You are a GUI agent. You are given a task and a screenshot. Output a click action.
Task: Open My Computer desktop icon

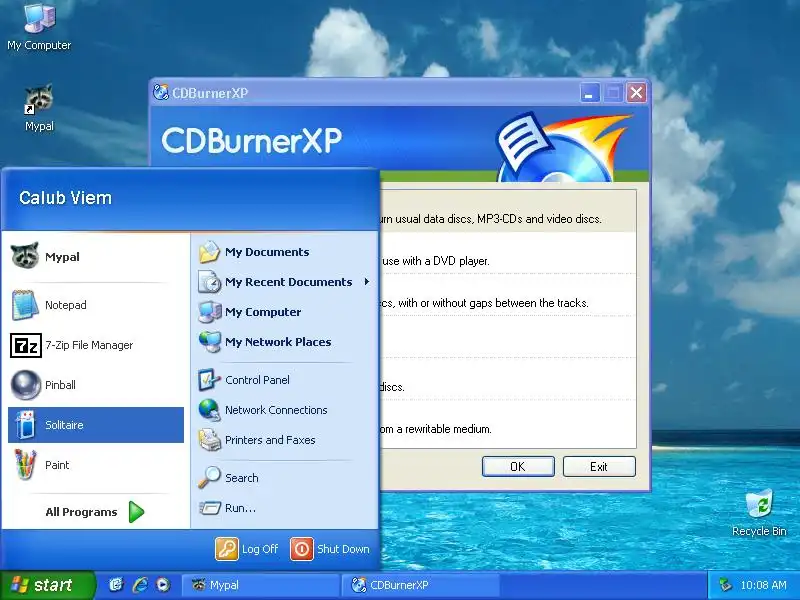click(x=39, y=27)
